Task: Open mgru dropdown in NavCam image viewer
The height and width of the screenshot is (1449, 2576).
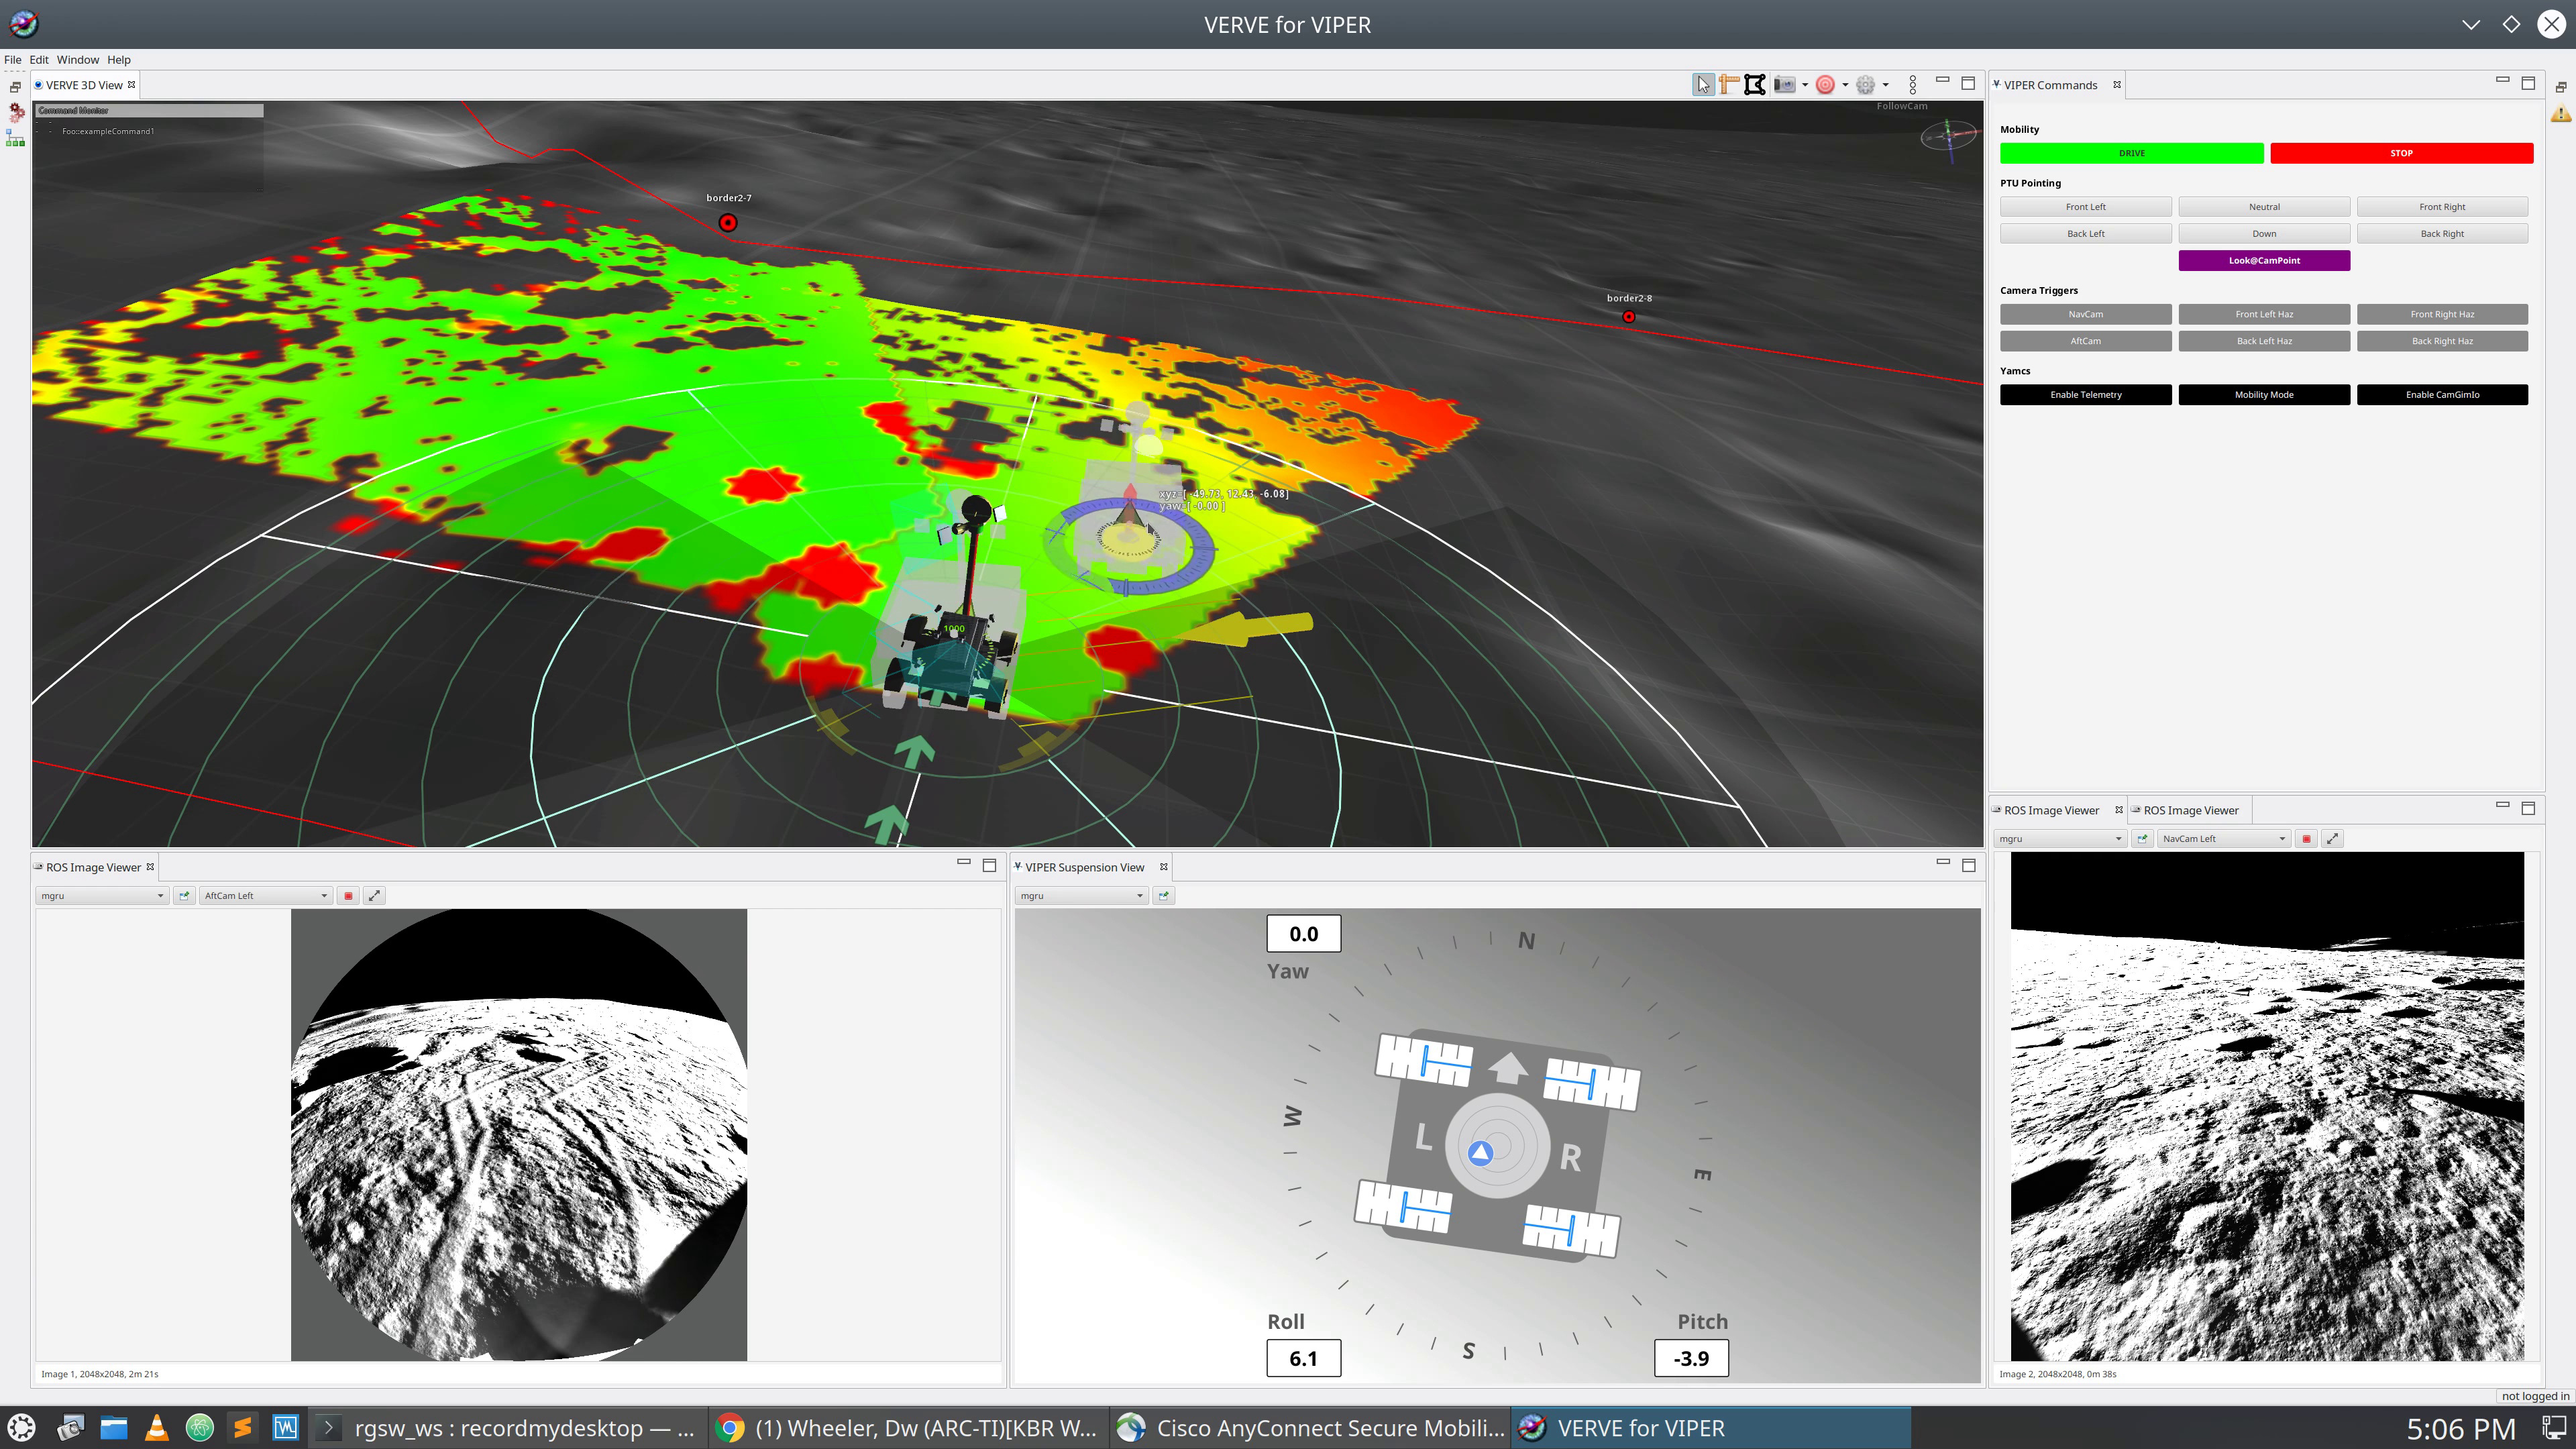Action: (2060, 839)
